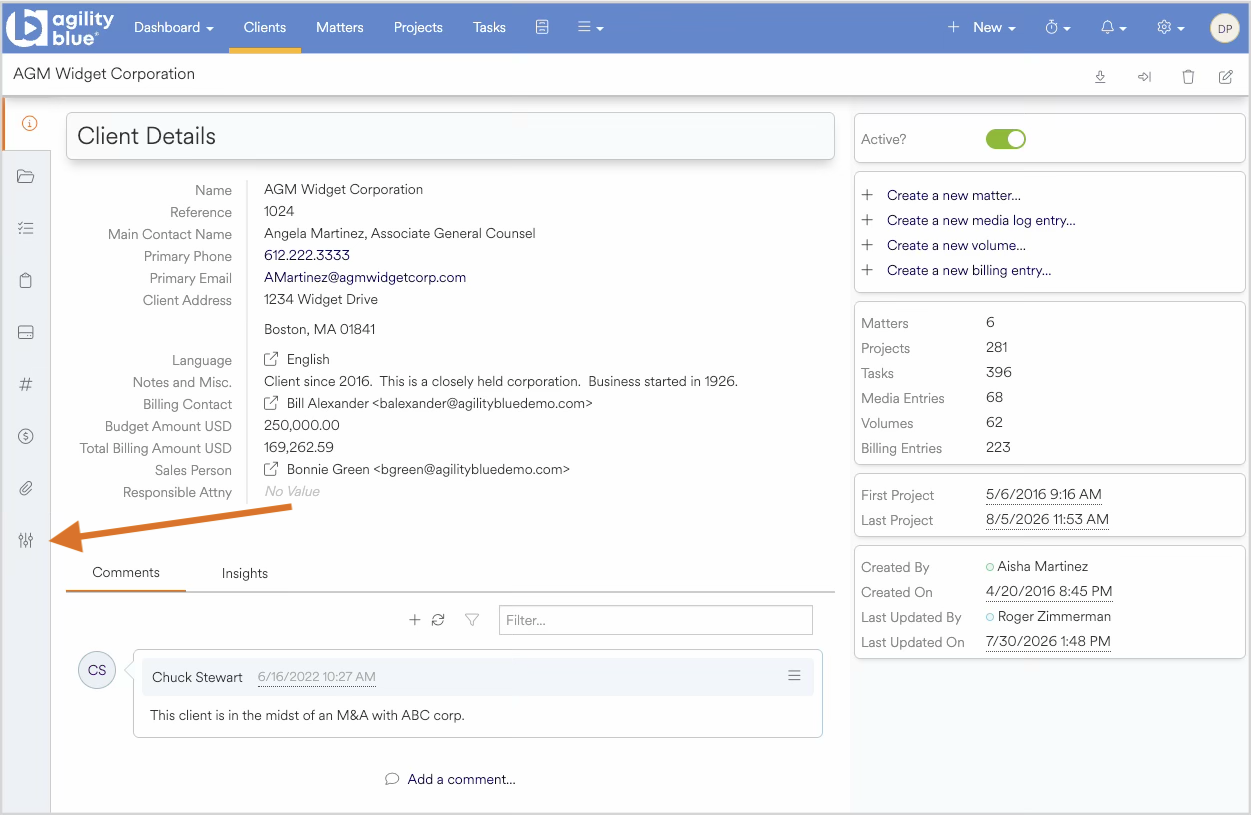Image resolution: width=1251 pixels, height=815 pixels.
Task: Click Create a new media log entry
Action: tap(981, 220)
